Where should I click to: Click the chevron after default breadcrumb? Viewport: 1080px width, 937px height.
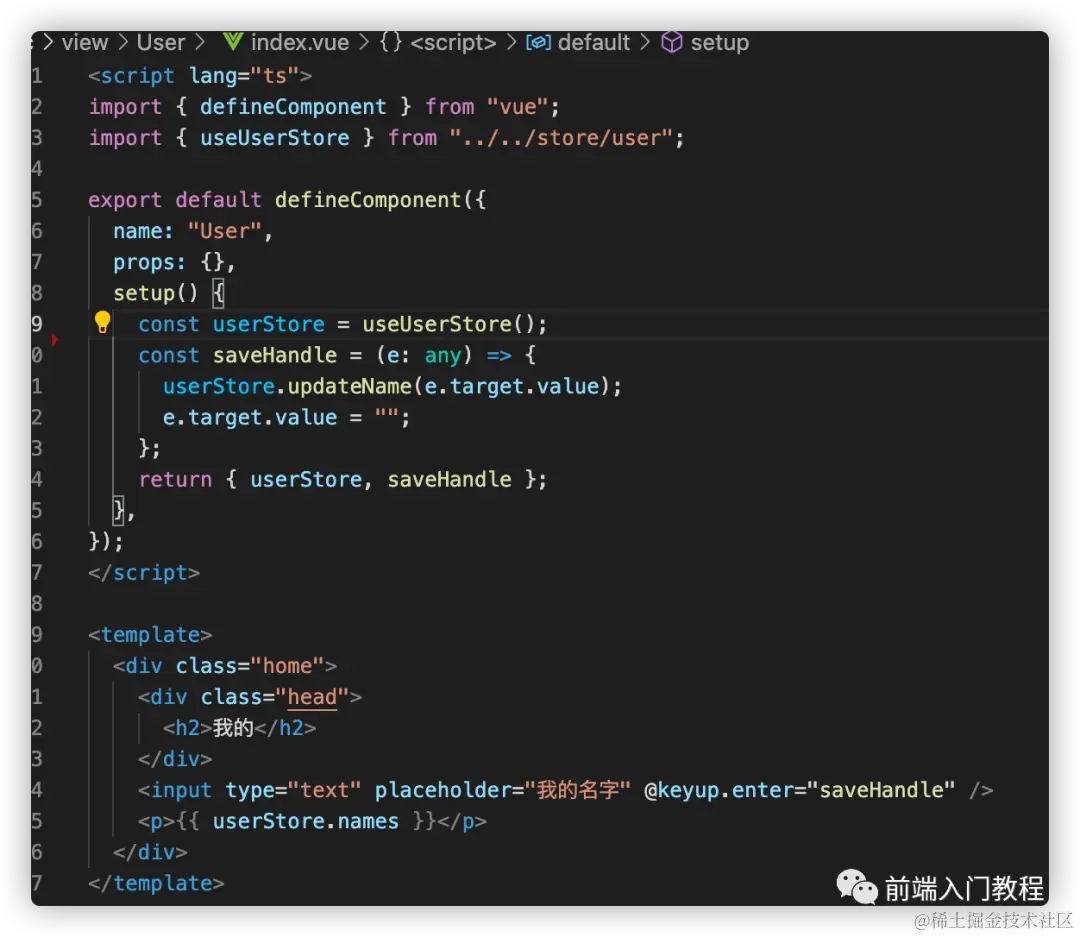(x=645, y=43)
